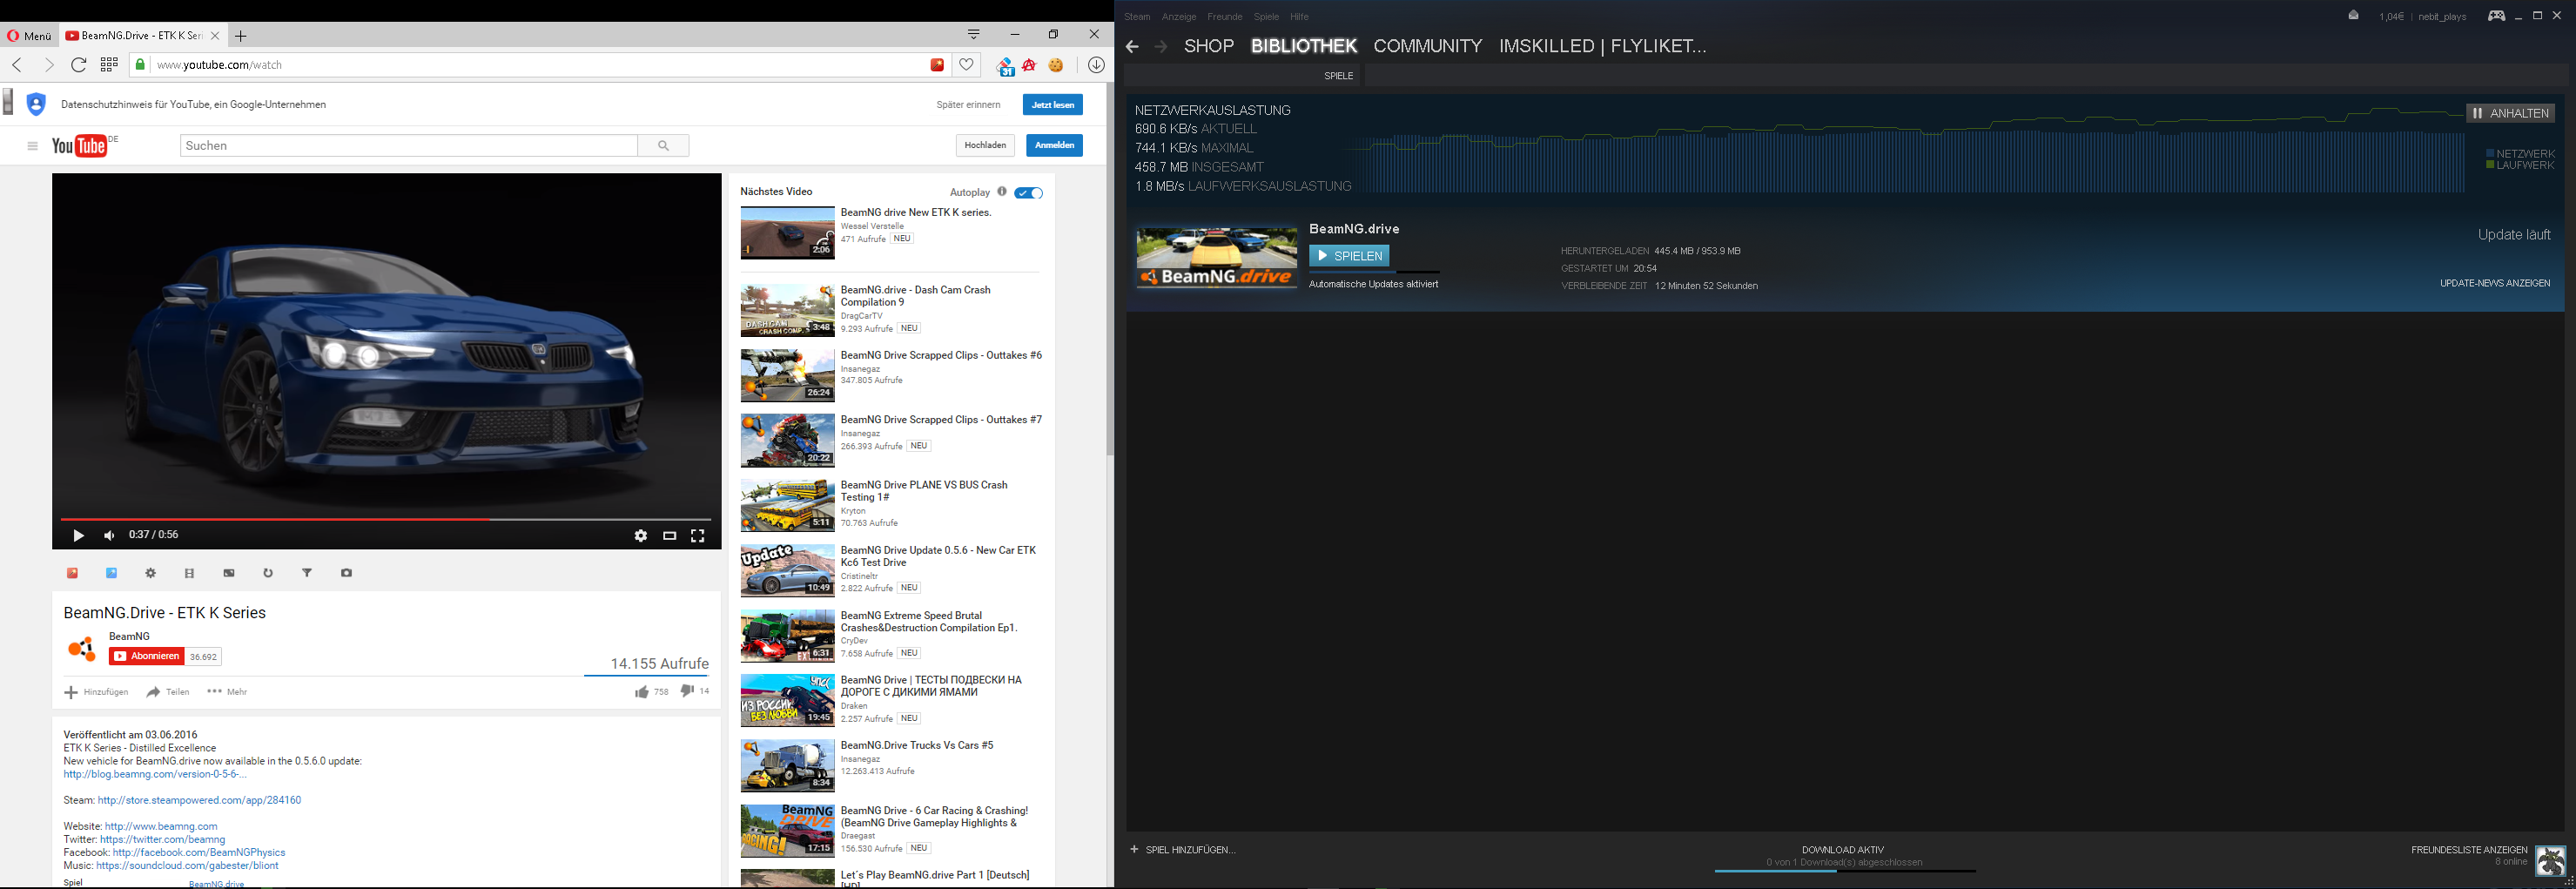Click filmstrip icon below video

[x=189, y=573]
